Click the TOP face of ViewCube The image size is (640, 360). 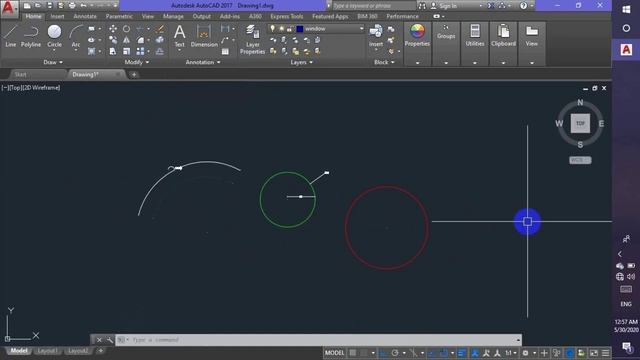pyautogui.click(x=580, y=123)
